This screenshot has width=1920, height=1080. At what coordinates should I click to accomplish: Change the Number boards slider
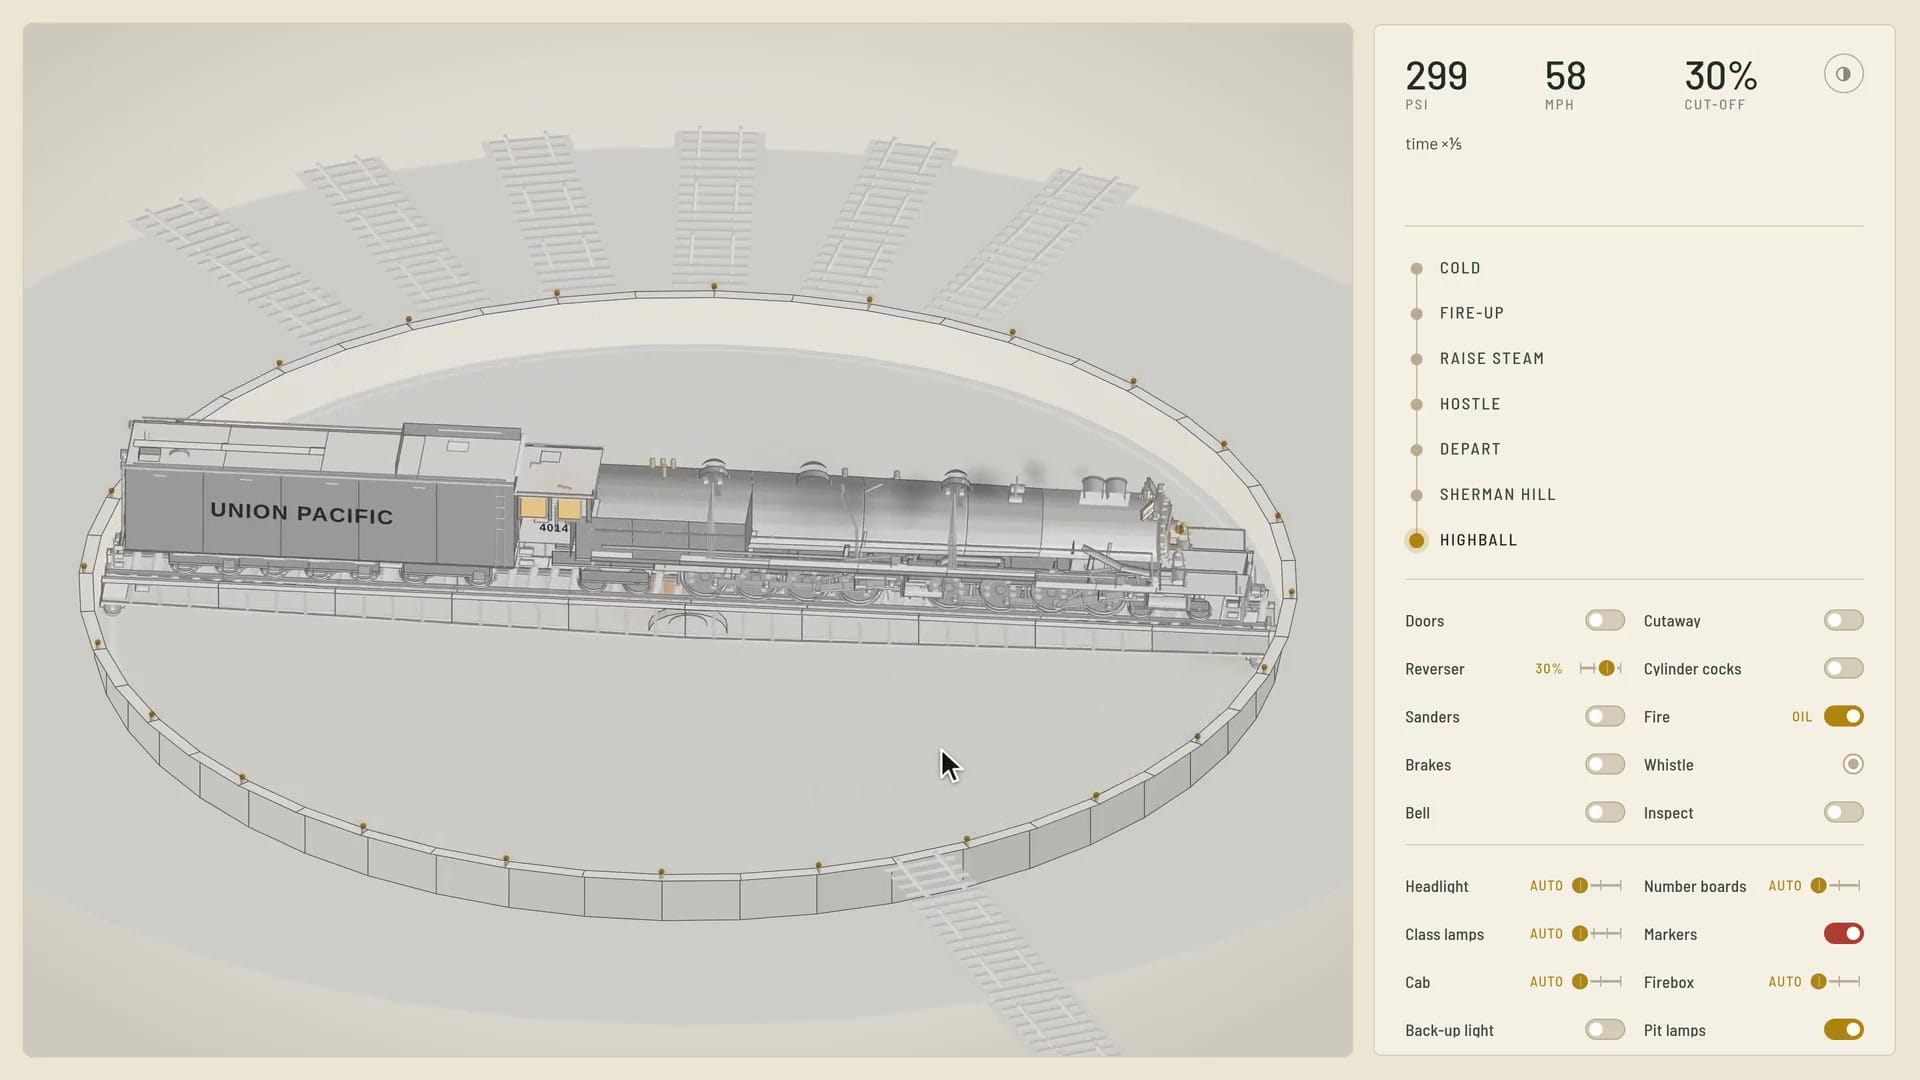click(x=1836, y=886)
